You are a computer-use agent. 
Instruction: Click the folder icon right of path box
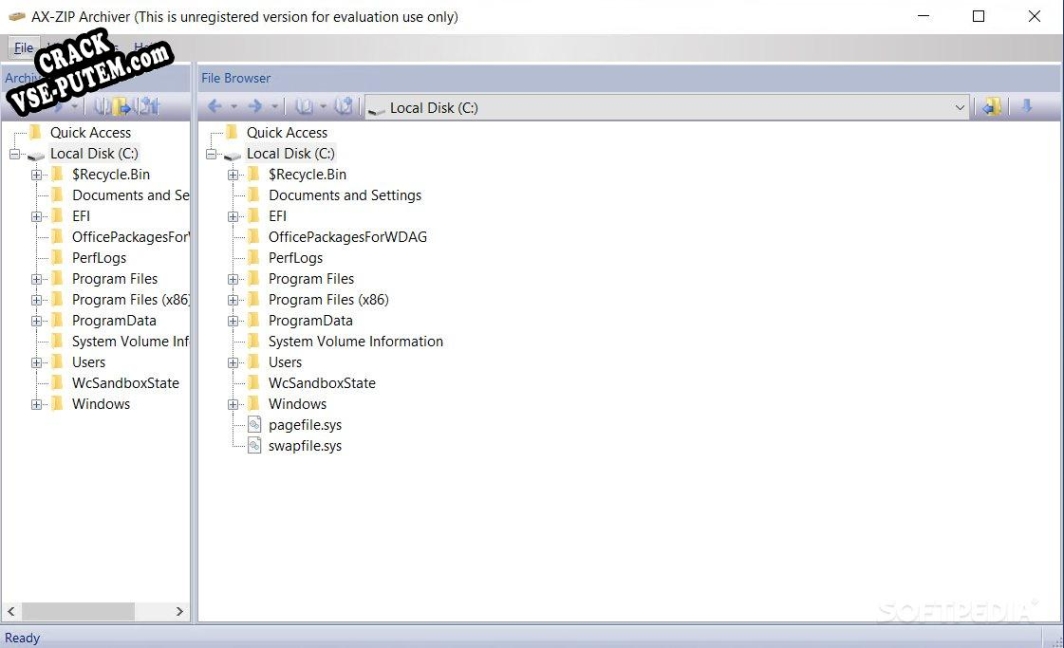click(991, 107)
